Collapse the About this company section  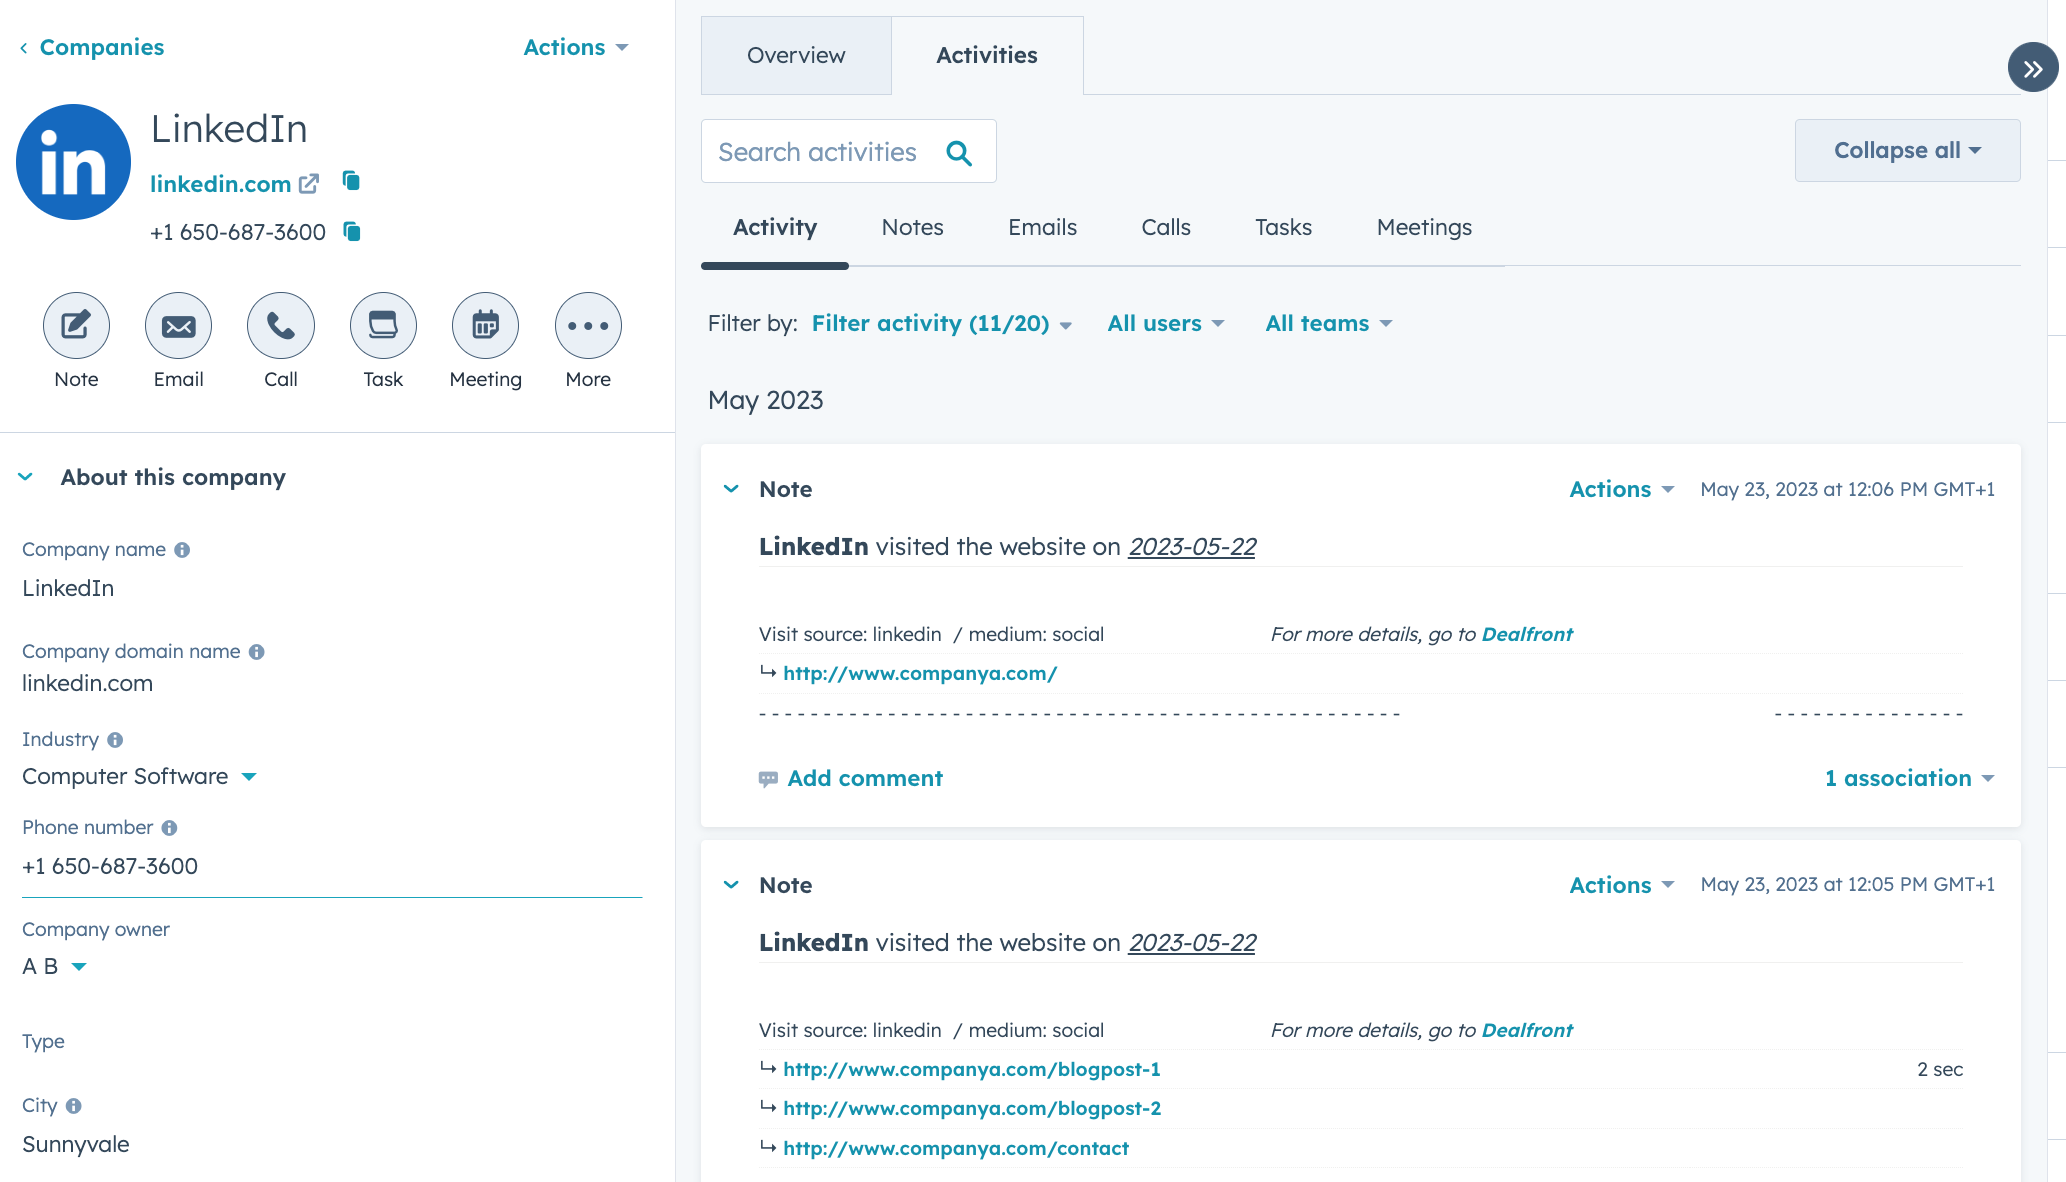click(x=26, y=477)
